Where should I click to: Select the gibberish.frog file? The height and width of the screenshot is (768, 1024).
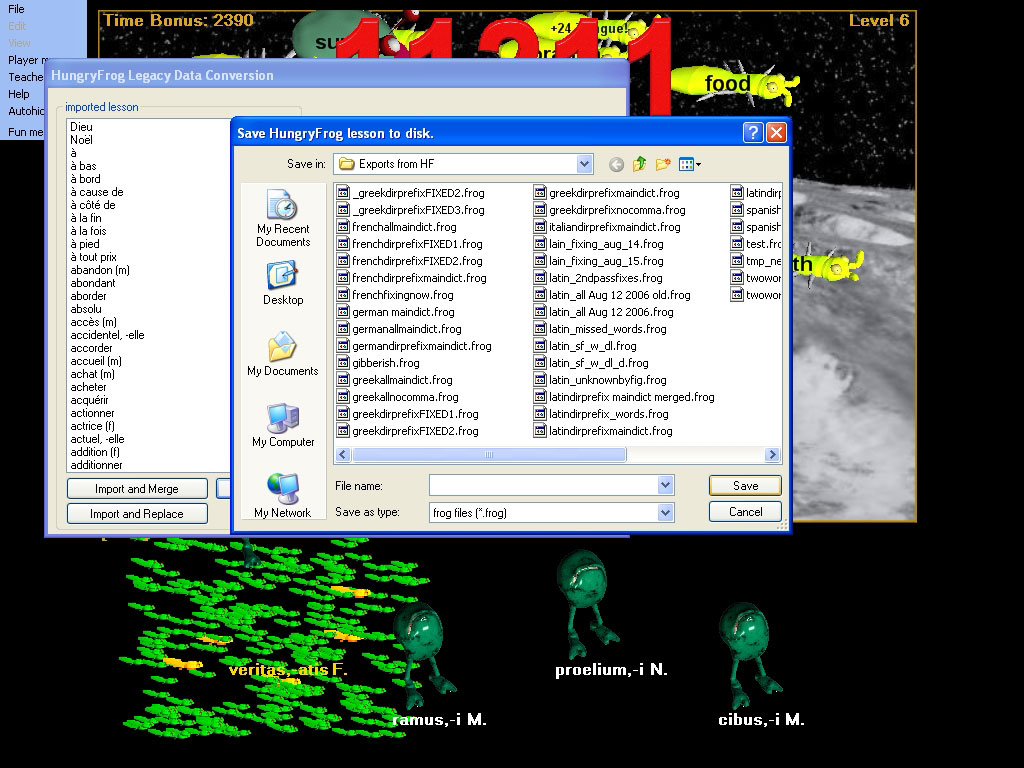385,363
